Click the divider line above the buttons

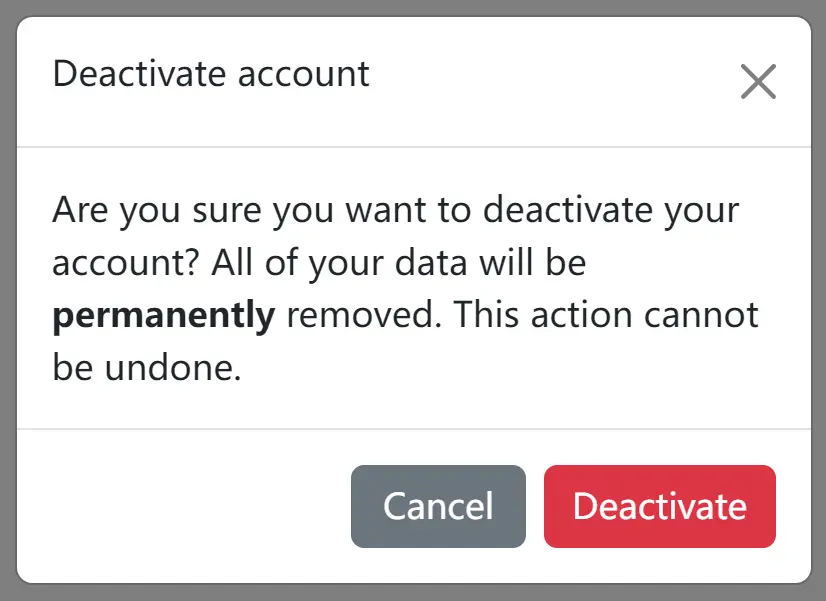tap(414, 429)
